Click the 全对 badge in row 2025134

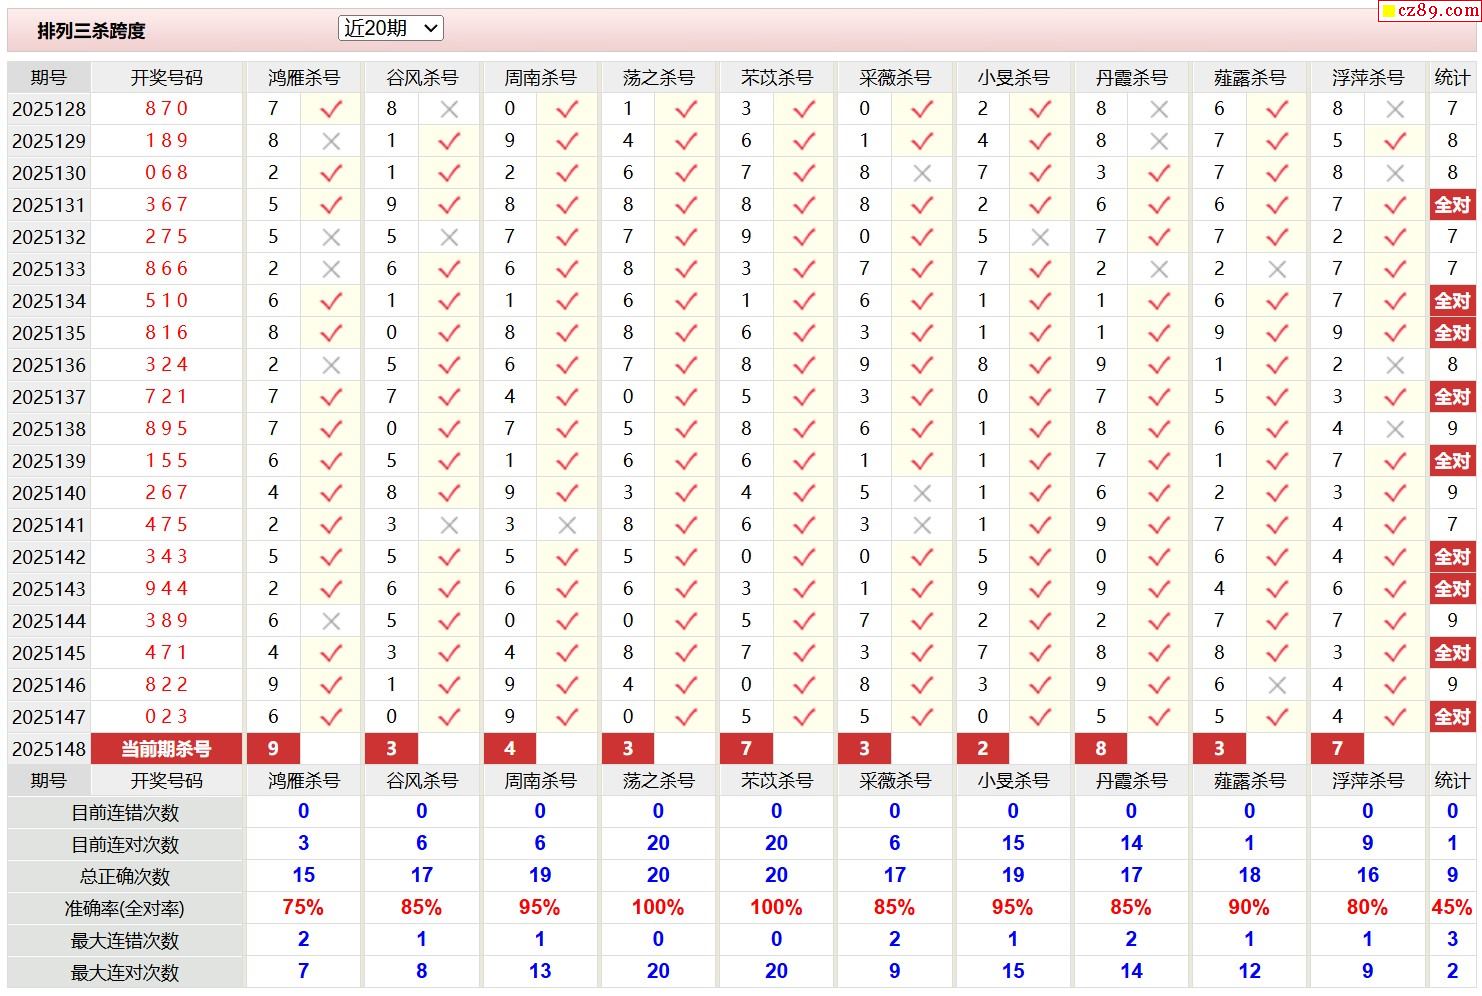point(1452,301)
